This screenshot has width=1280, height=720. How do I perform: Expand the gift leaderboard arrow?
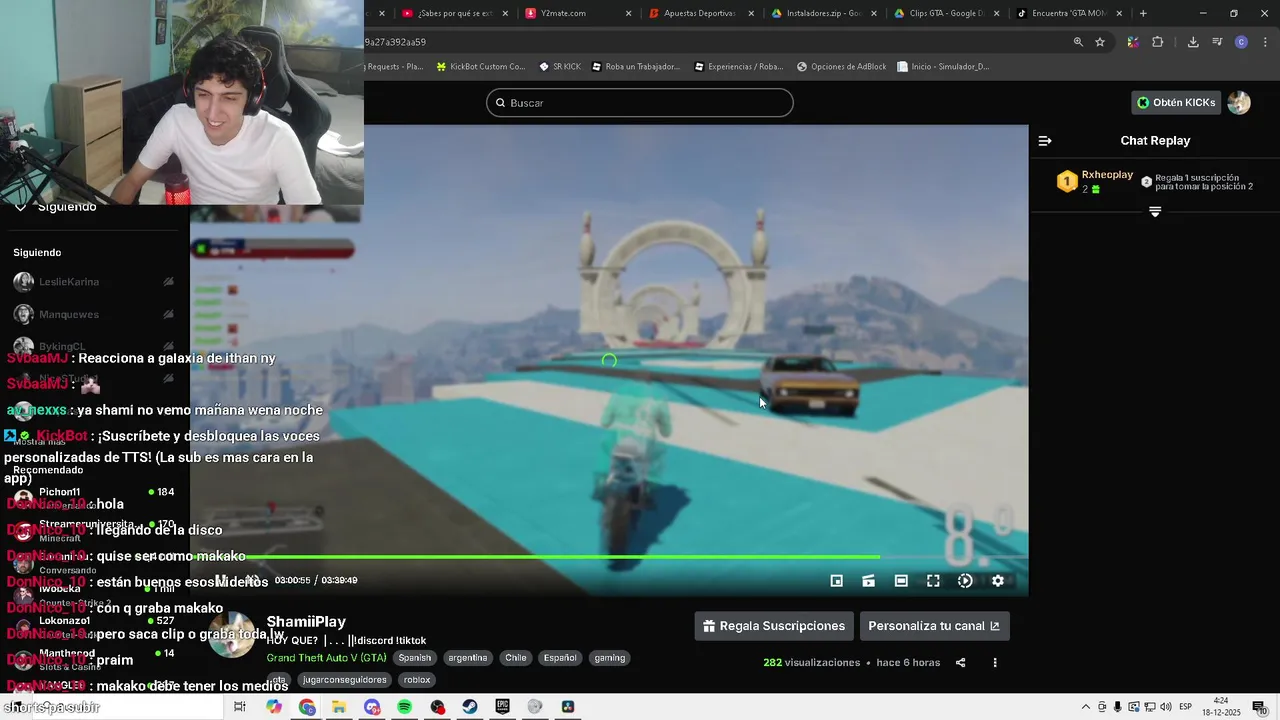pyautogui.click(x=1155, y=212)
